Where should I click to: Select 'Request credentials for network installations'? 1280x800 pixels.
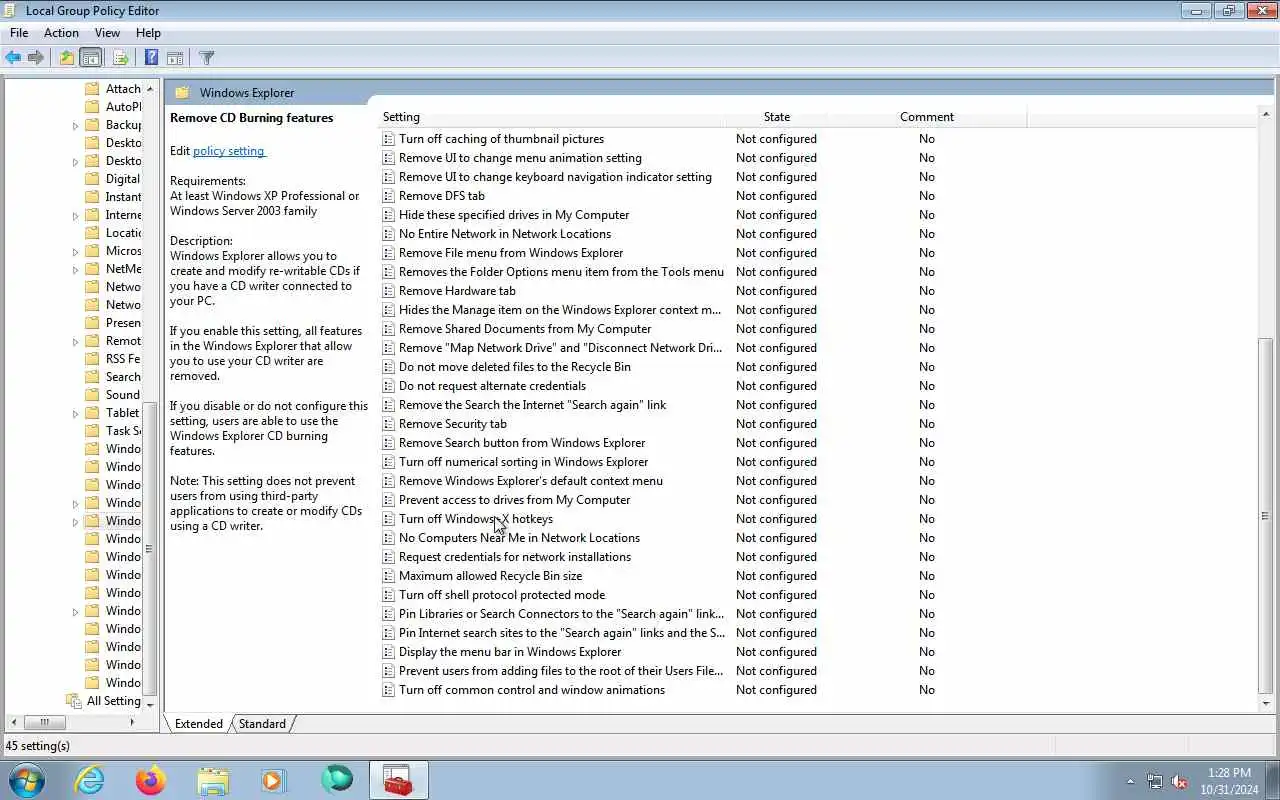pyautogui.click(x=515, y=557)
